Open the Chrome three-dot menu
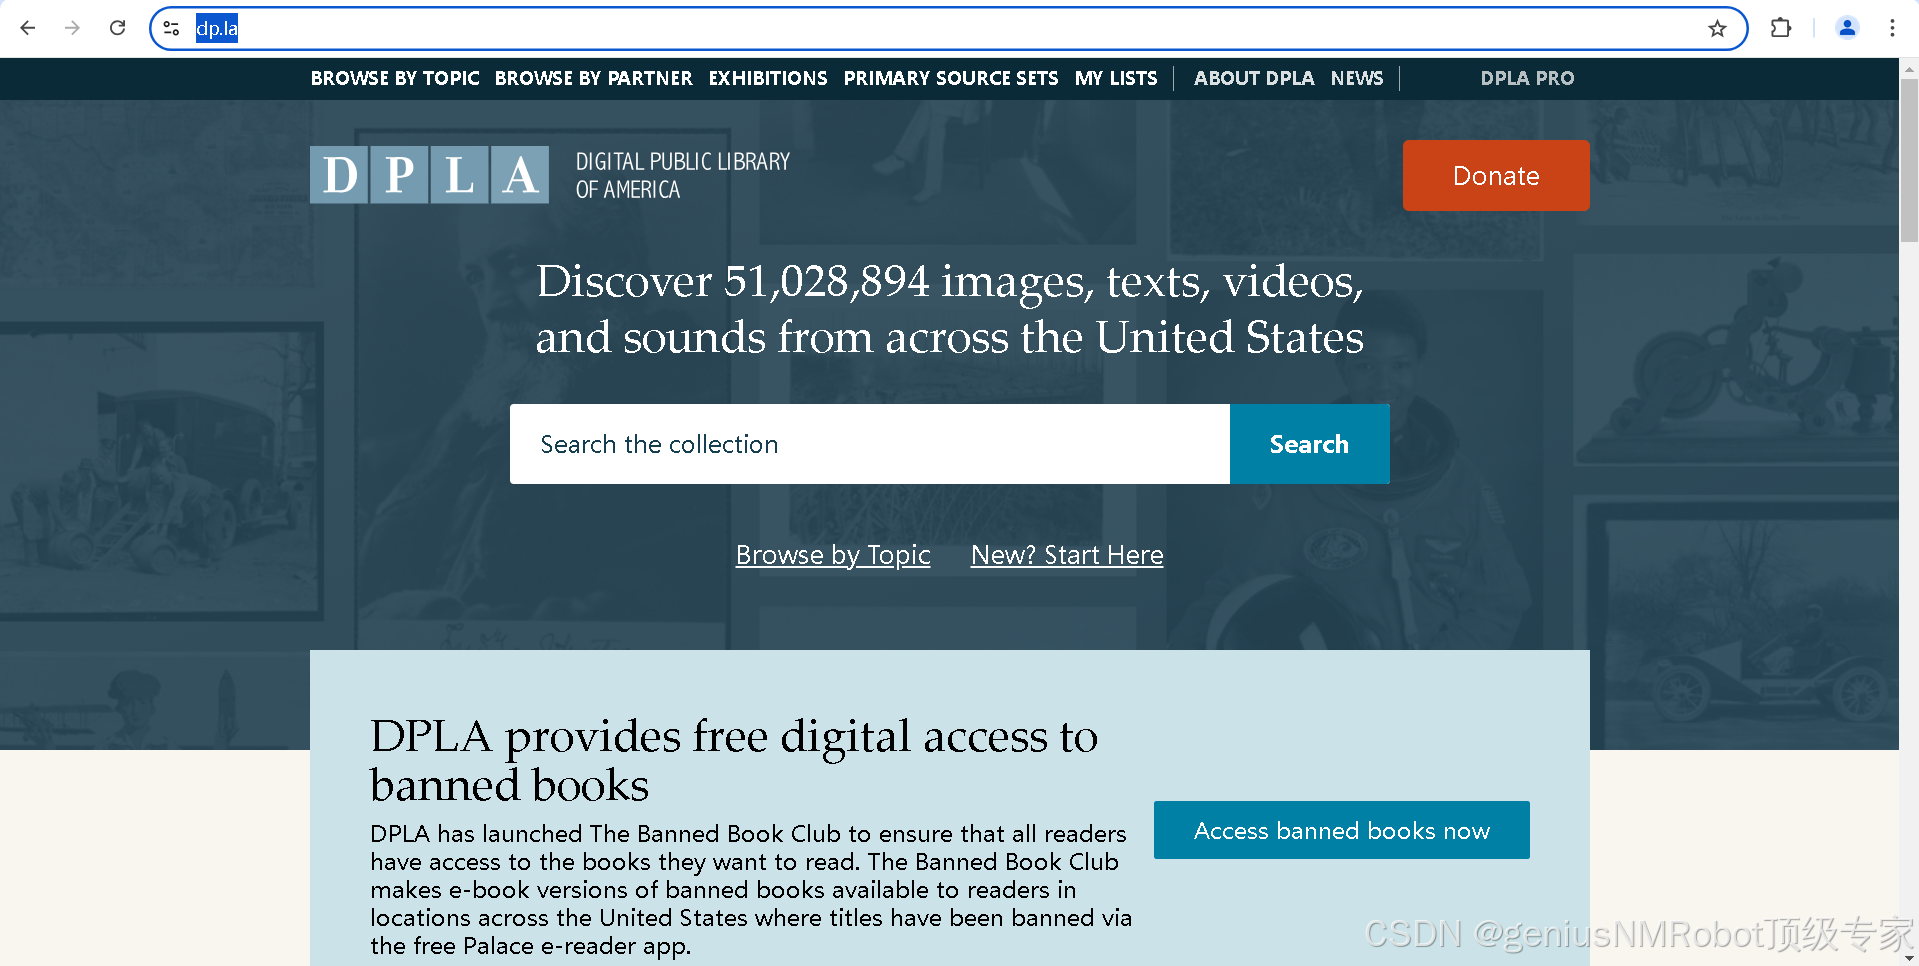The height and width of the screenshot is (966, 1919). pyautogui.click(x=1892, y=28)
